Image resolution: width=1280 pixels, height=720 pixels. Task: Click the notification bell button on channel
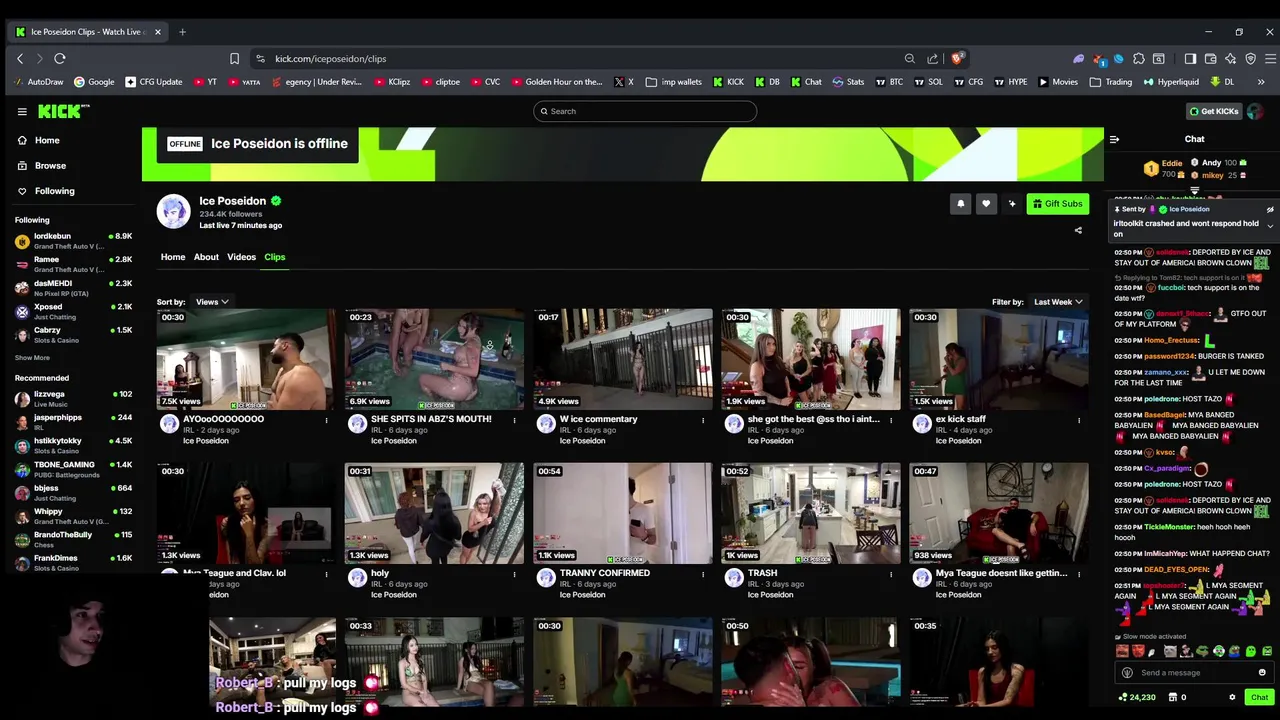point(960,204)
